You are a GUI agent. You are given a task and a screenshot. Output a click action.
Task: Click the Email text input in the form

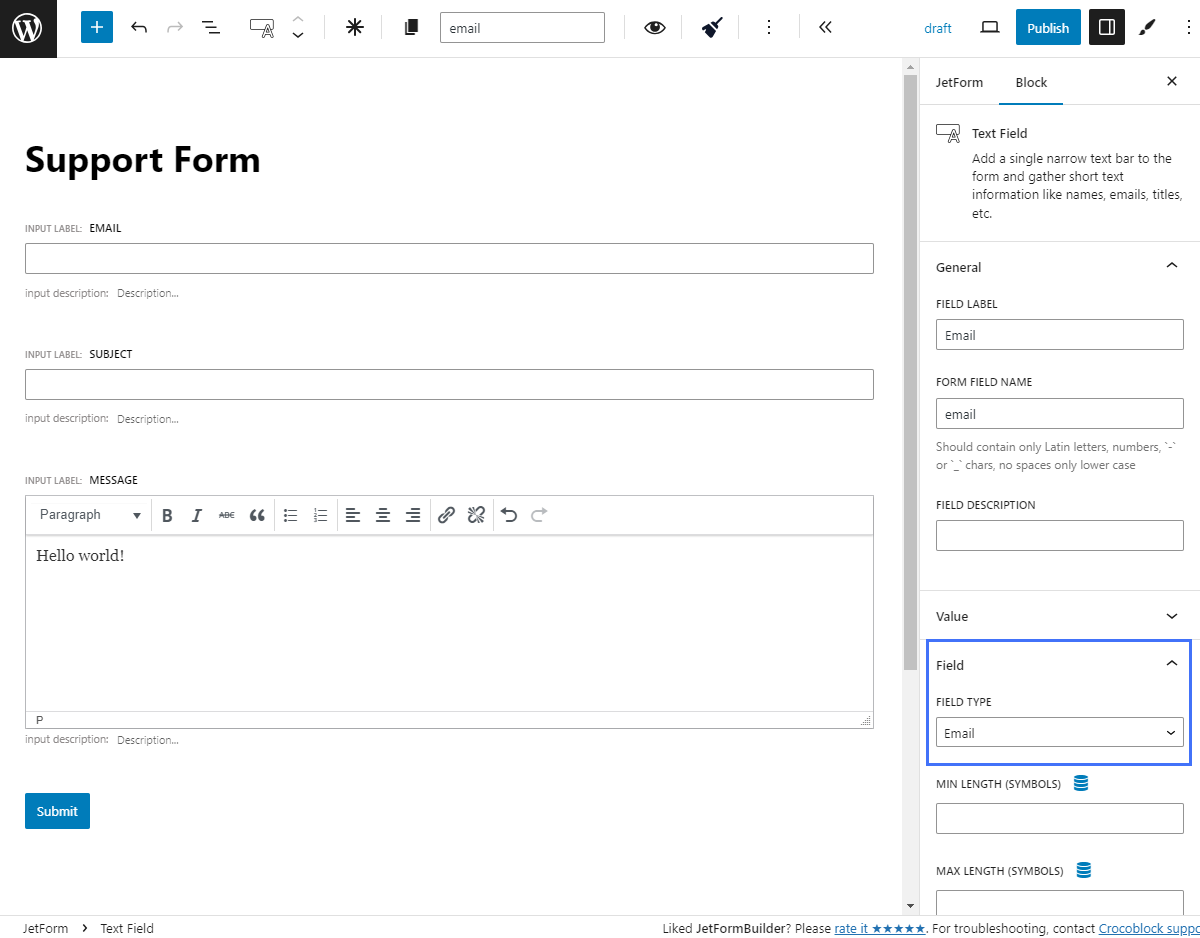coord(449,258)
